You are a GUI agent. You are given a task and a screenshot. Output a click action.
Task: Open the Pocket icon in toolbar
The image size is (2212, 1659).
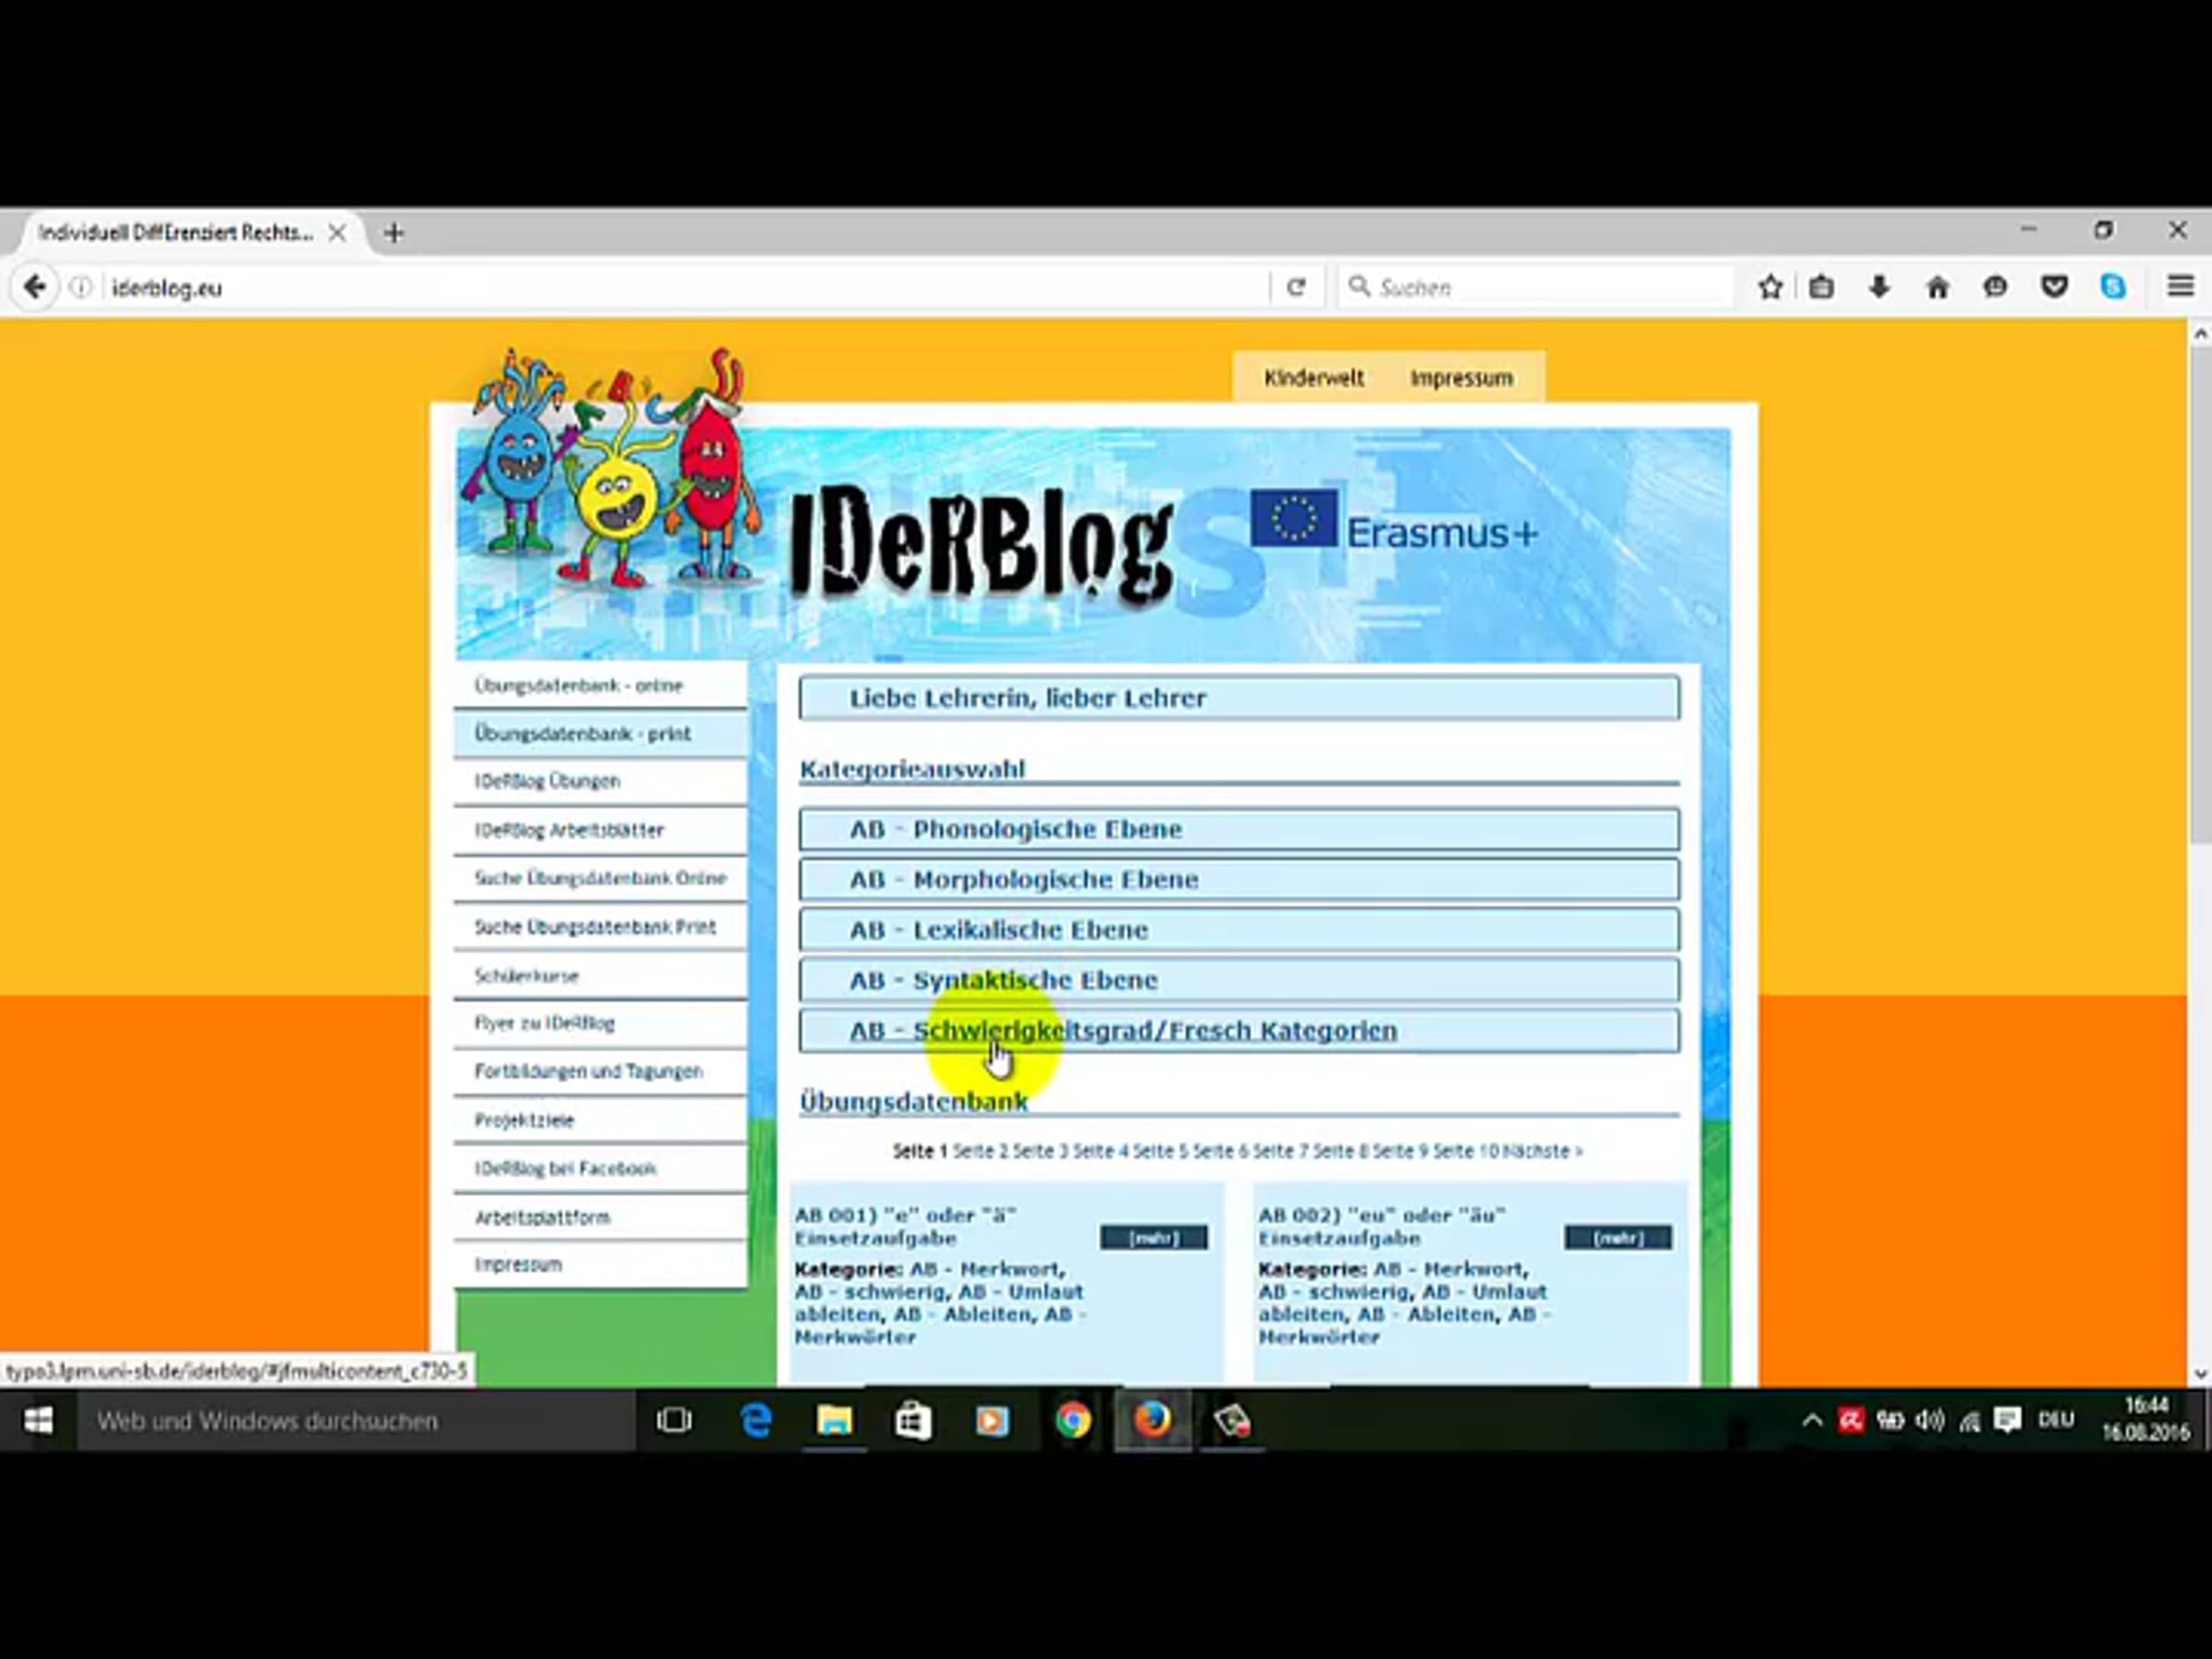[x=2054, y=288]
